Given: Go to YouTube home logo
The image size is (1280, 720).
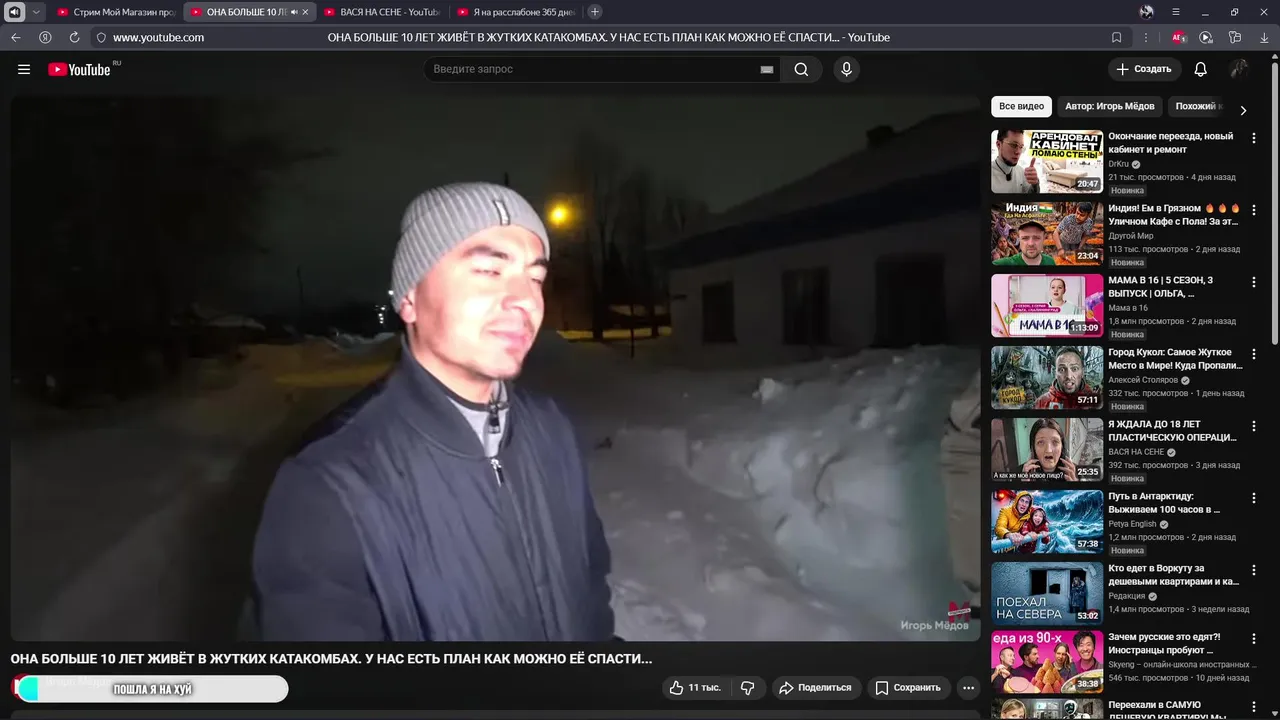Looking at the screenshot, I should point(79,69).
